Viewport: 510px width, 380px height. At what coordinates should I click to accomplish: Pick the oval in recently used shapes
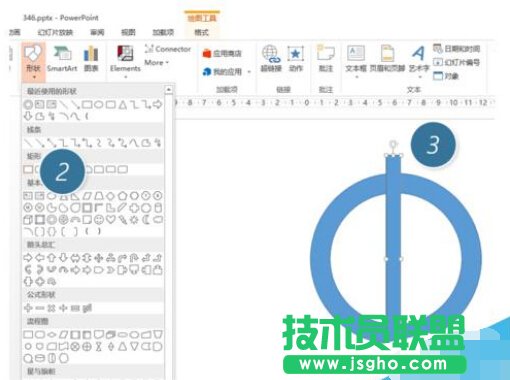point(98,105)
